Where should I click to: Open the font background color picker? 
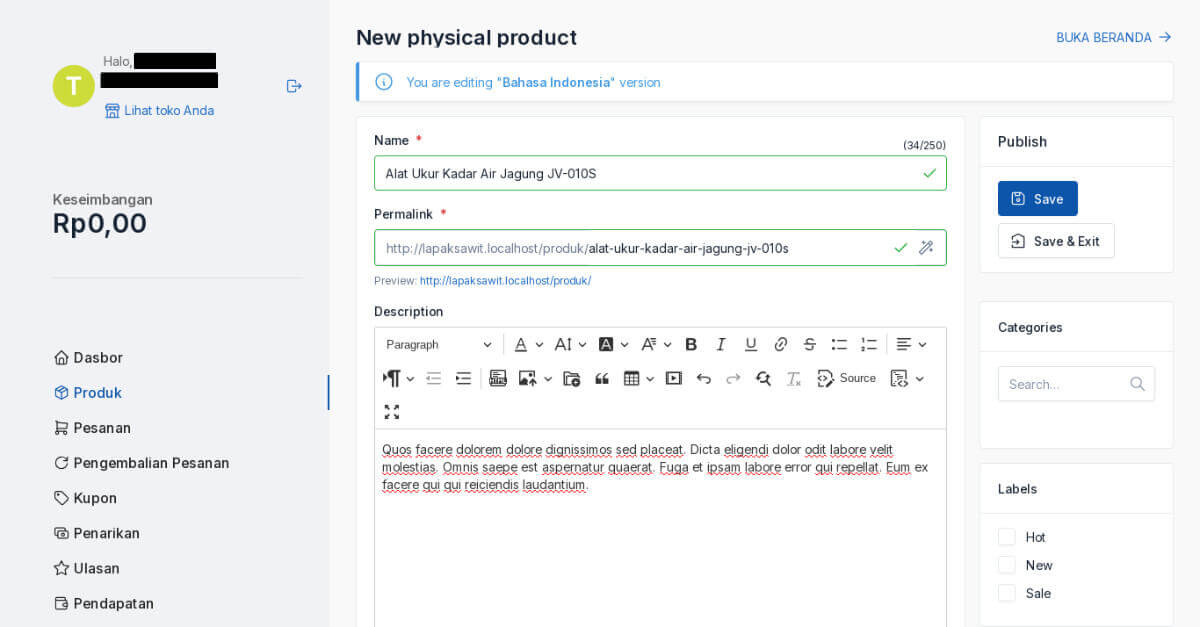click(x=613, y=344)
